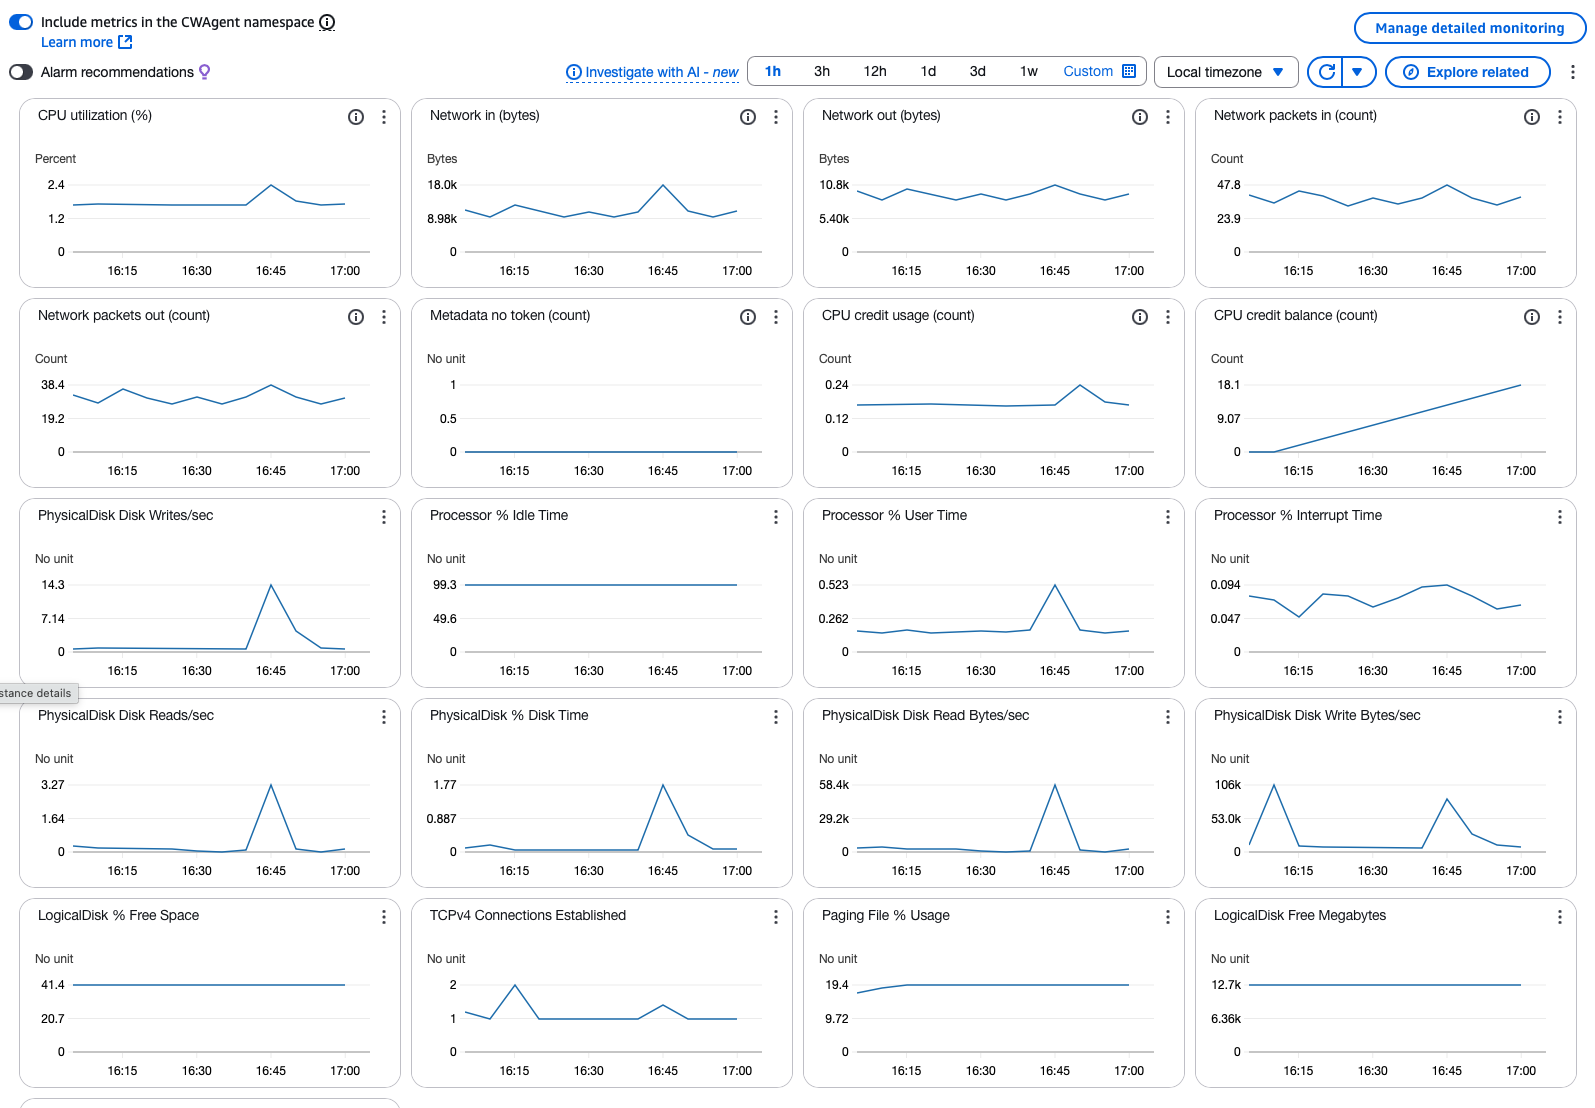1595x1108 pixels.
Task: Open the refresh interval dropdown arrow
Action: [x=1357, y=72]
